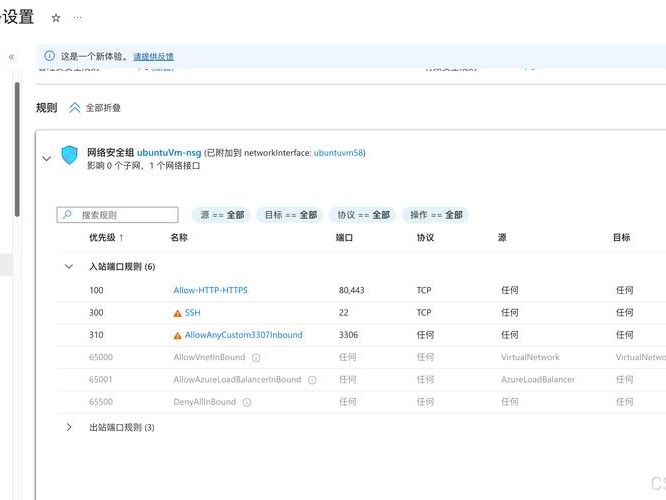Sort by the 名称 column header
666x500 pixels.
coord(179,237)
